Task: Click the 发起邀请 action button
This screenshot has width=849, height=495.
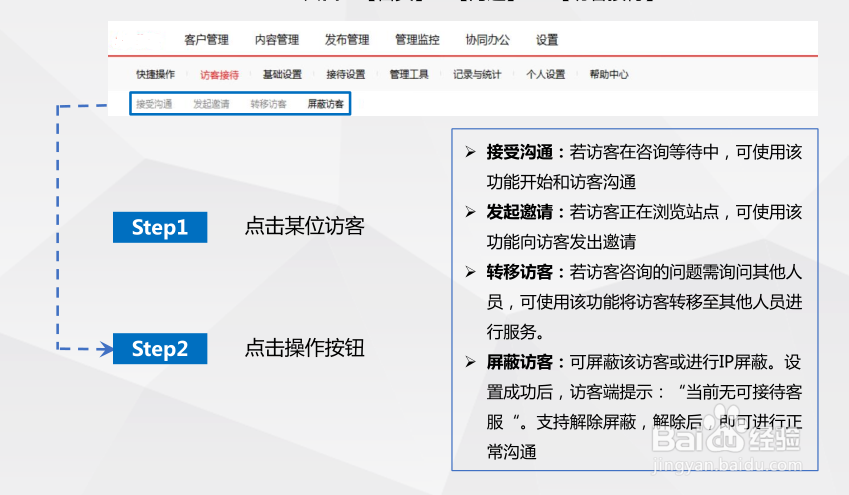Action: [x=211, y=103]
